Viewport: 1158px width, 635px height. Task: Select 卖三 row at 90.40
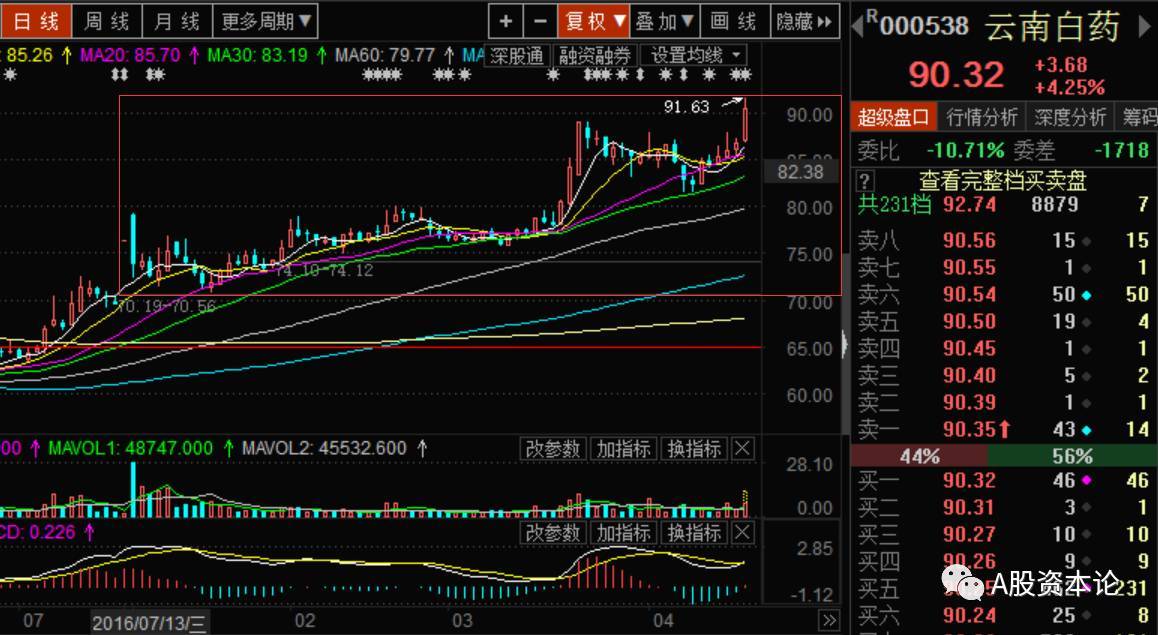pyautogui.click(x=1003, y=376)
